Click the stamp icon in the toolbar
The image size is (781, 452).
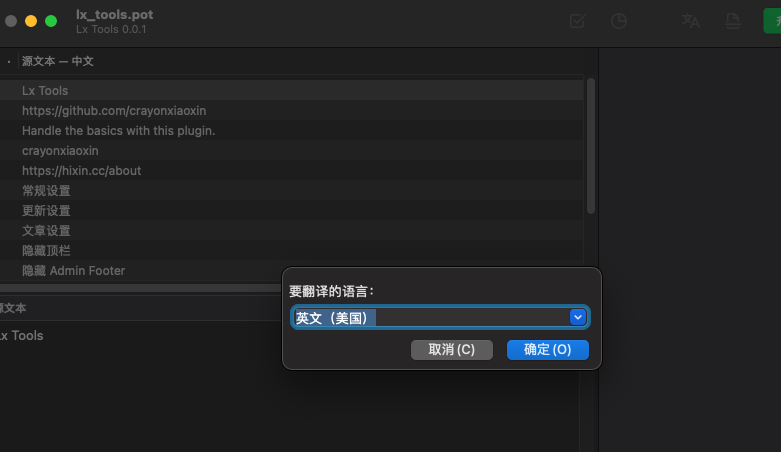[733, 21]
